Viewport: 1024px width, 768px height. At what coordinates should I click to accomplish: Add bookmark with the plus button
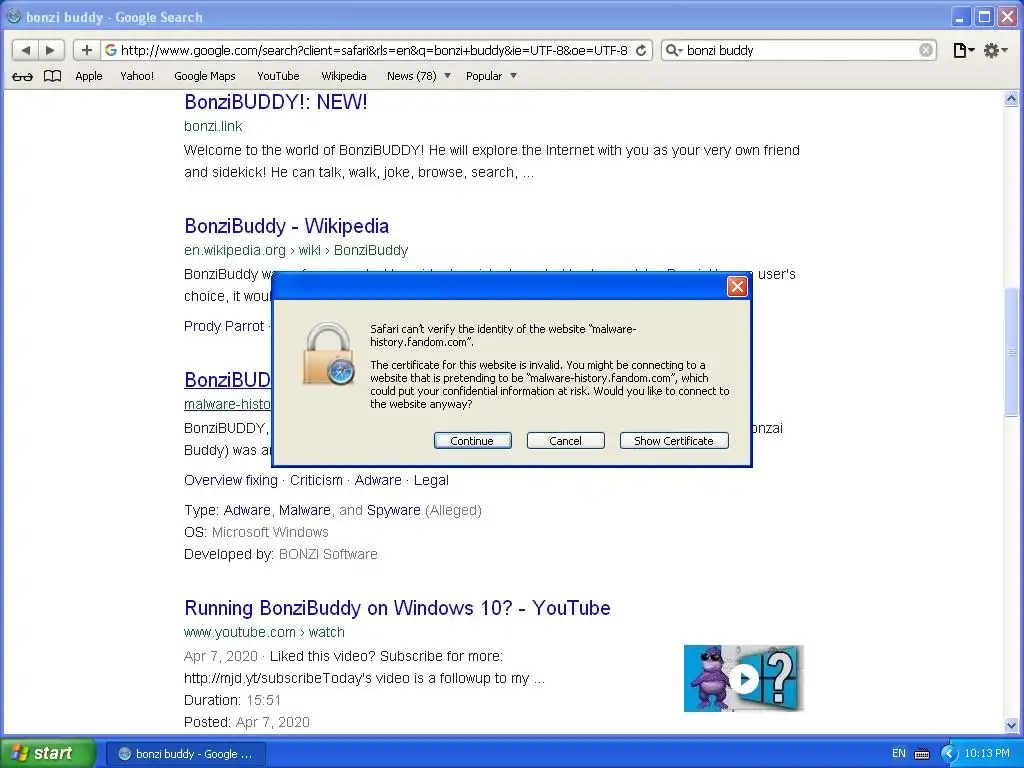point(86,50)
